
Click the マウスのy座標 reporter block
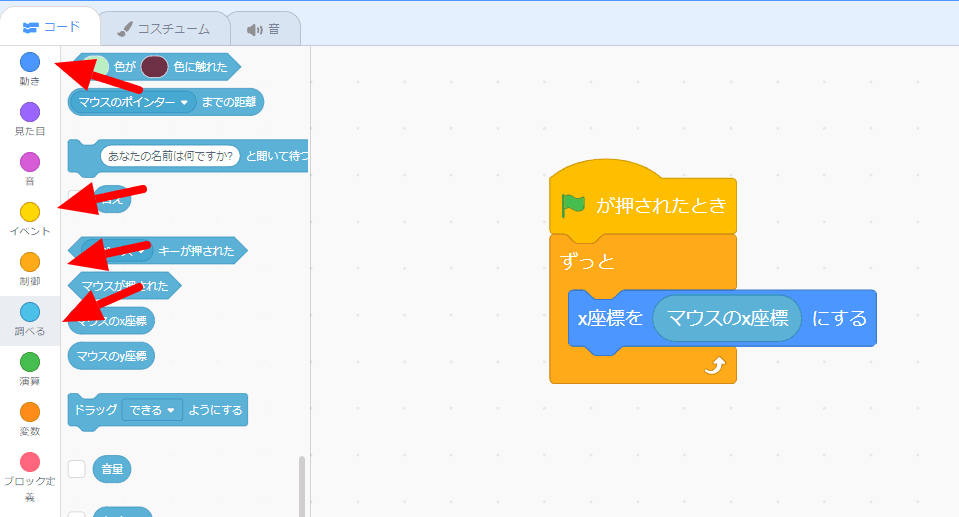click(x=111, y=356)
